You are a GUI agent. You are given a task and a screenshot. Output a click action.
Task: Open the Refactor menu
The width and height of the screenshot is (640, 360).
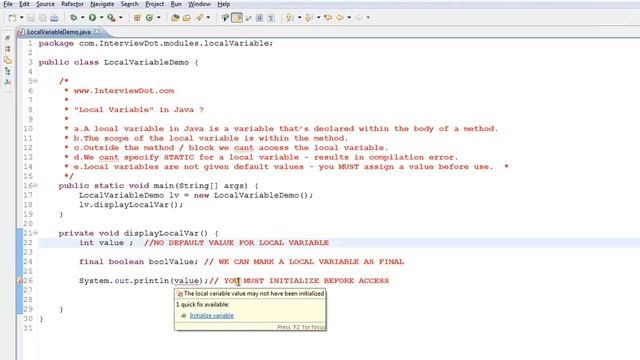click(x=73, y=4)
